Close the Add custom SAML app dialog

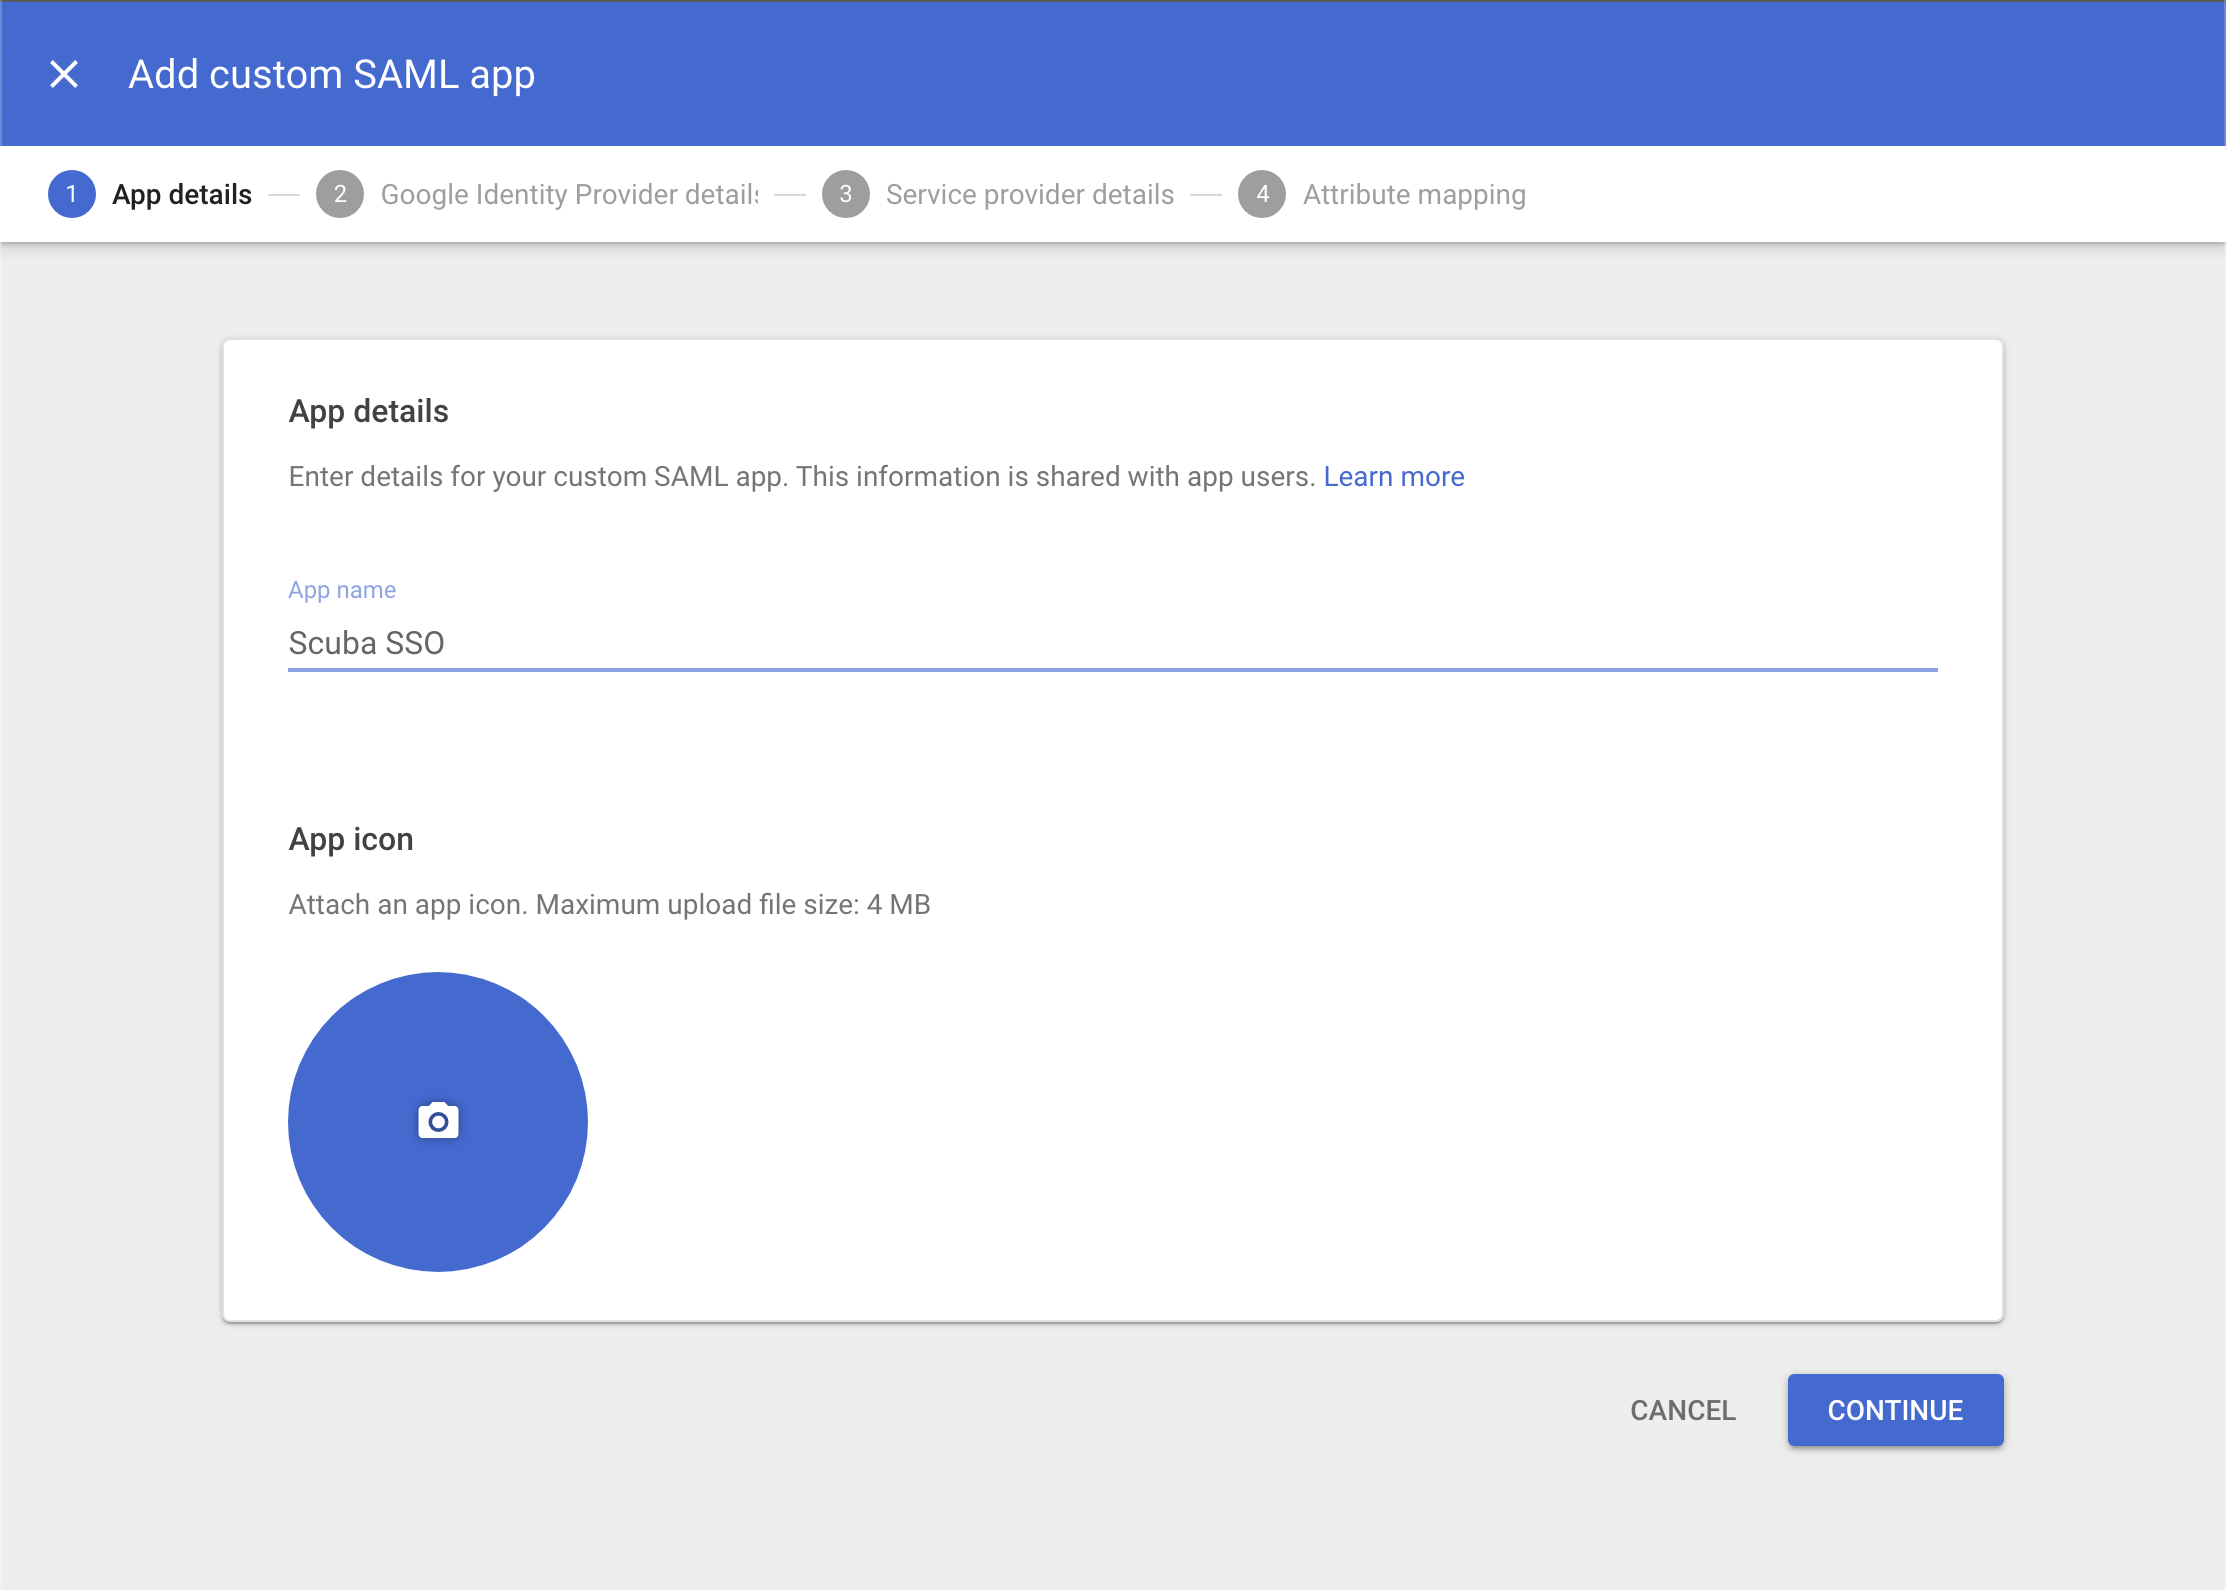click(64, 74)
